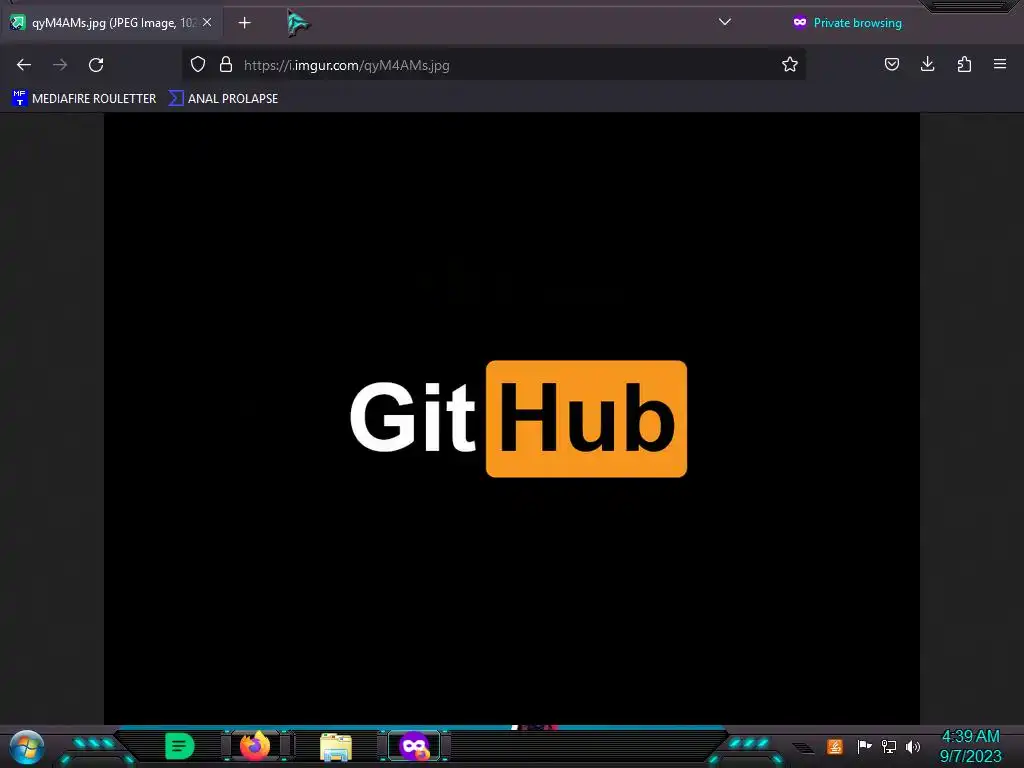Close the qyM4AMs.jpg tab
The width and height of the screenshot is (1024, 768).
pos(207,22)
